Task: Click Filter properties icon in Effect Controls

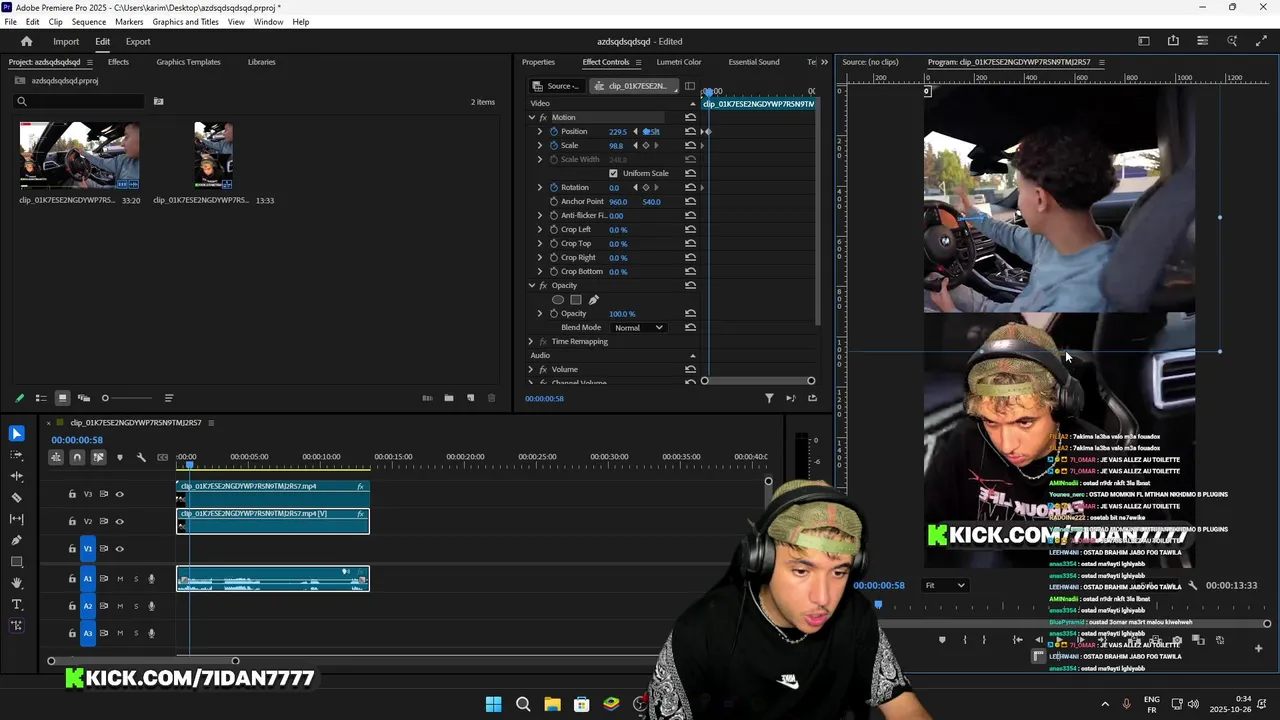Action: tap(769, 398)
